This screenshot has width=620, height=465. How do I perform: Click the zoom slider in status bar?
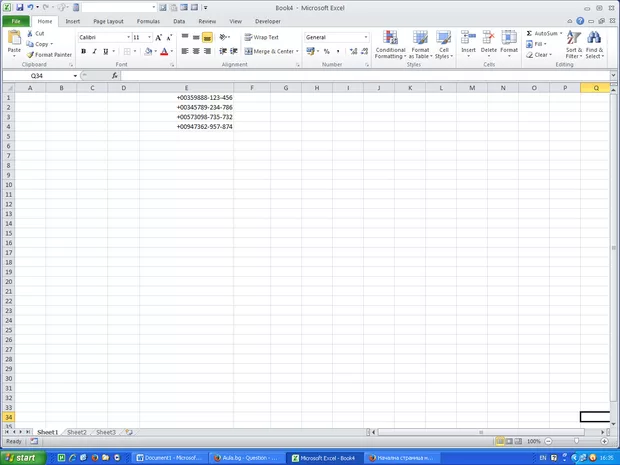click(x=576, y=441)
